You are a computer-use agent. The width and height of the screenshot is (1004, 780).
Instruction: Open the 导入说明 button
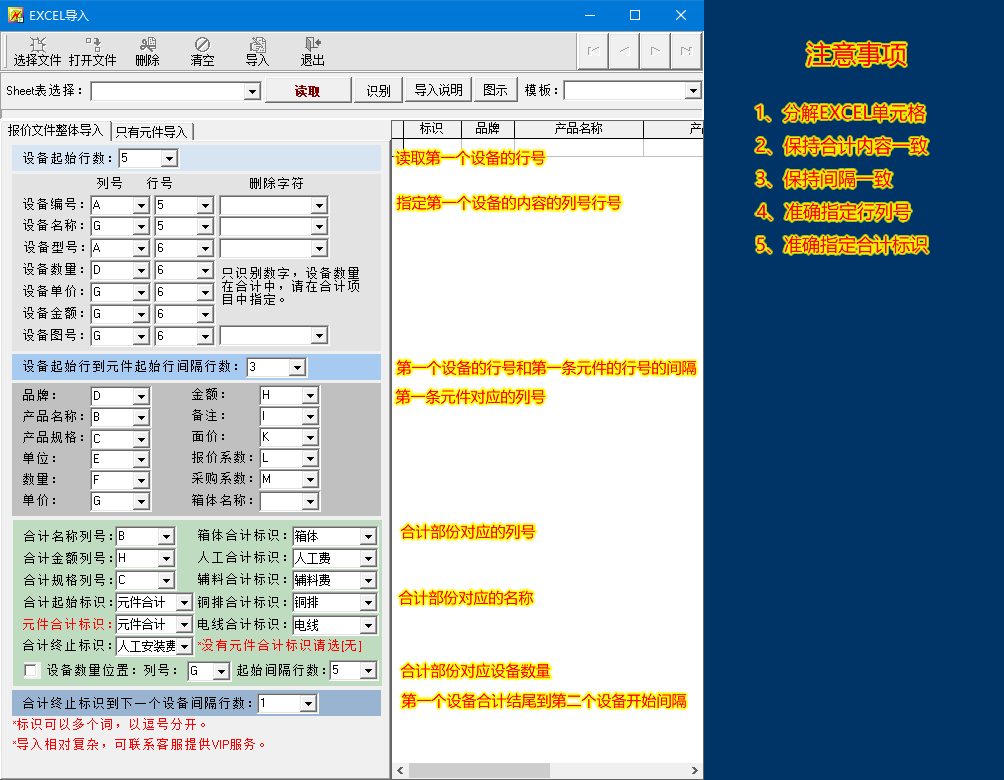point(439,90)
